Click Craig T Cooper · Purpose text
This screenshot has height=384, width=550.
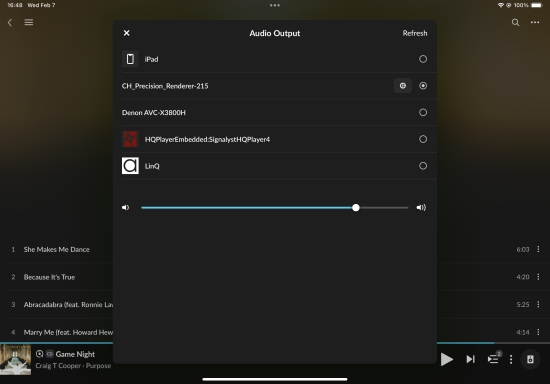(x=73, y=366)
